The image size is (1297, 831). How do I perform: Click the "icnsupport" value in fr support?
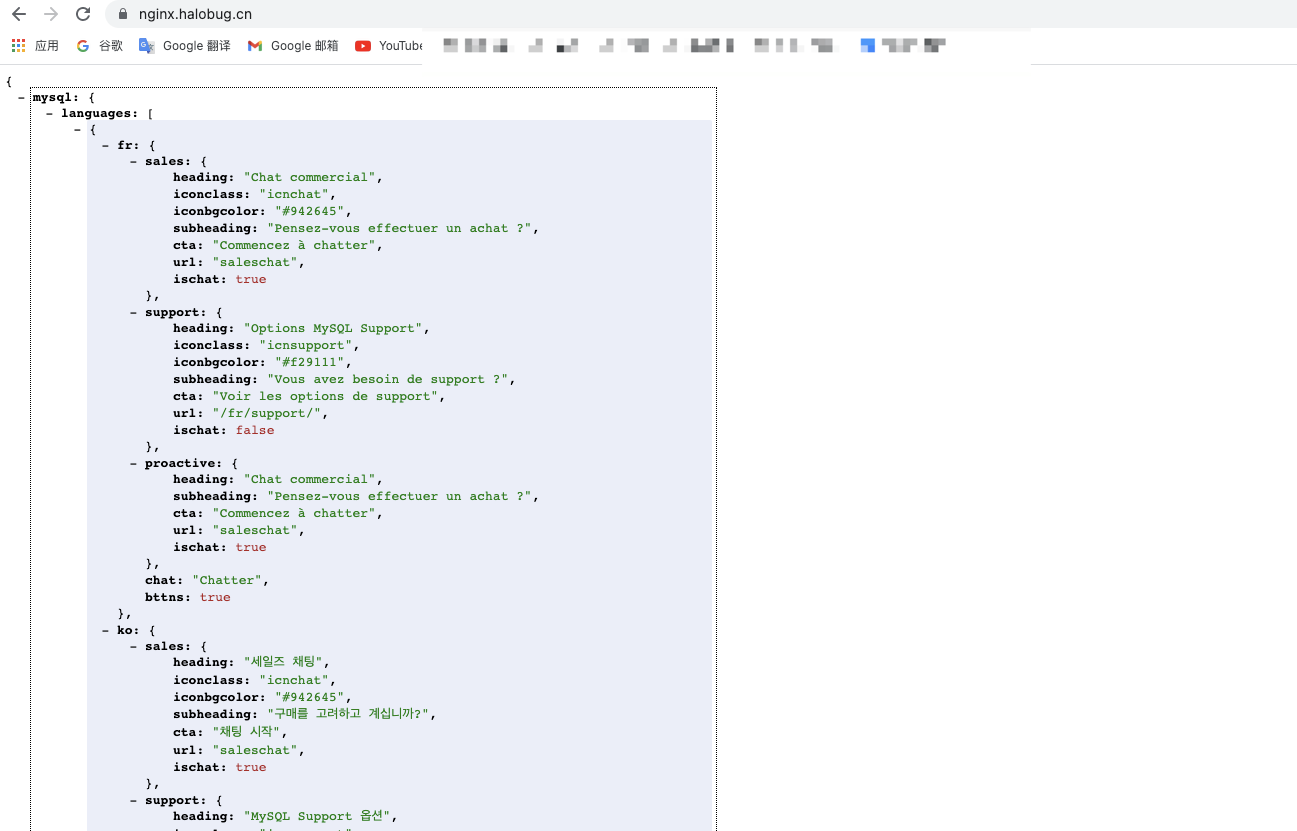305,345
